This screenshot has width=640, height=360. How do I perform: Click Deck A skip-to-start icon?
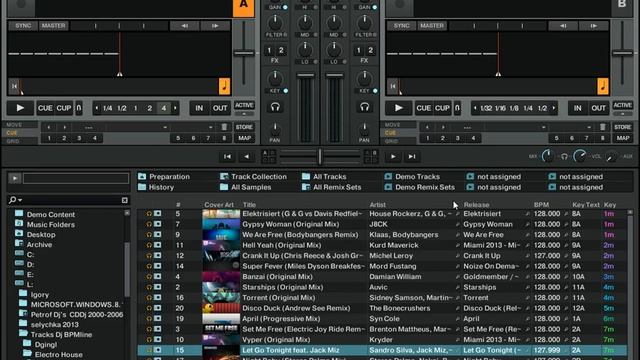[14, 86]
